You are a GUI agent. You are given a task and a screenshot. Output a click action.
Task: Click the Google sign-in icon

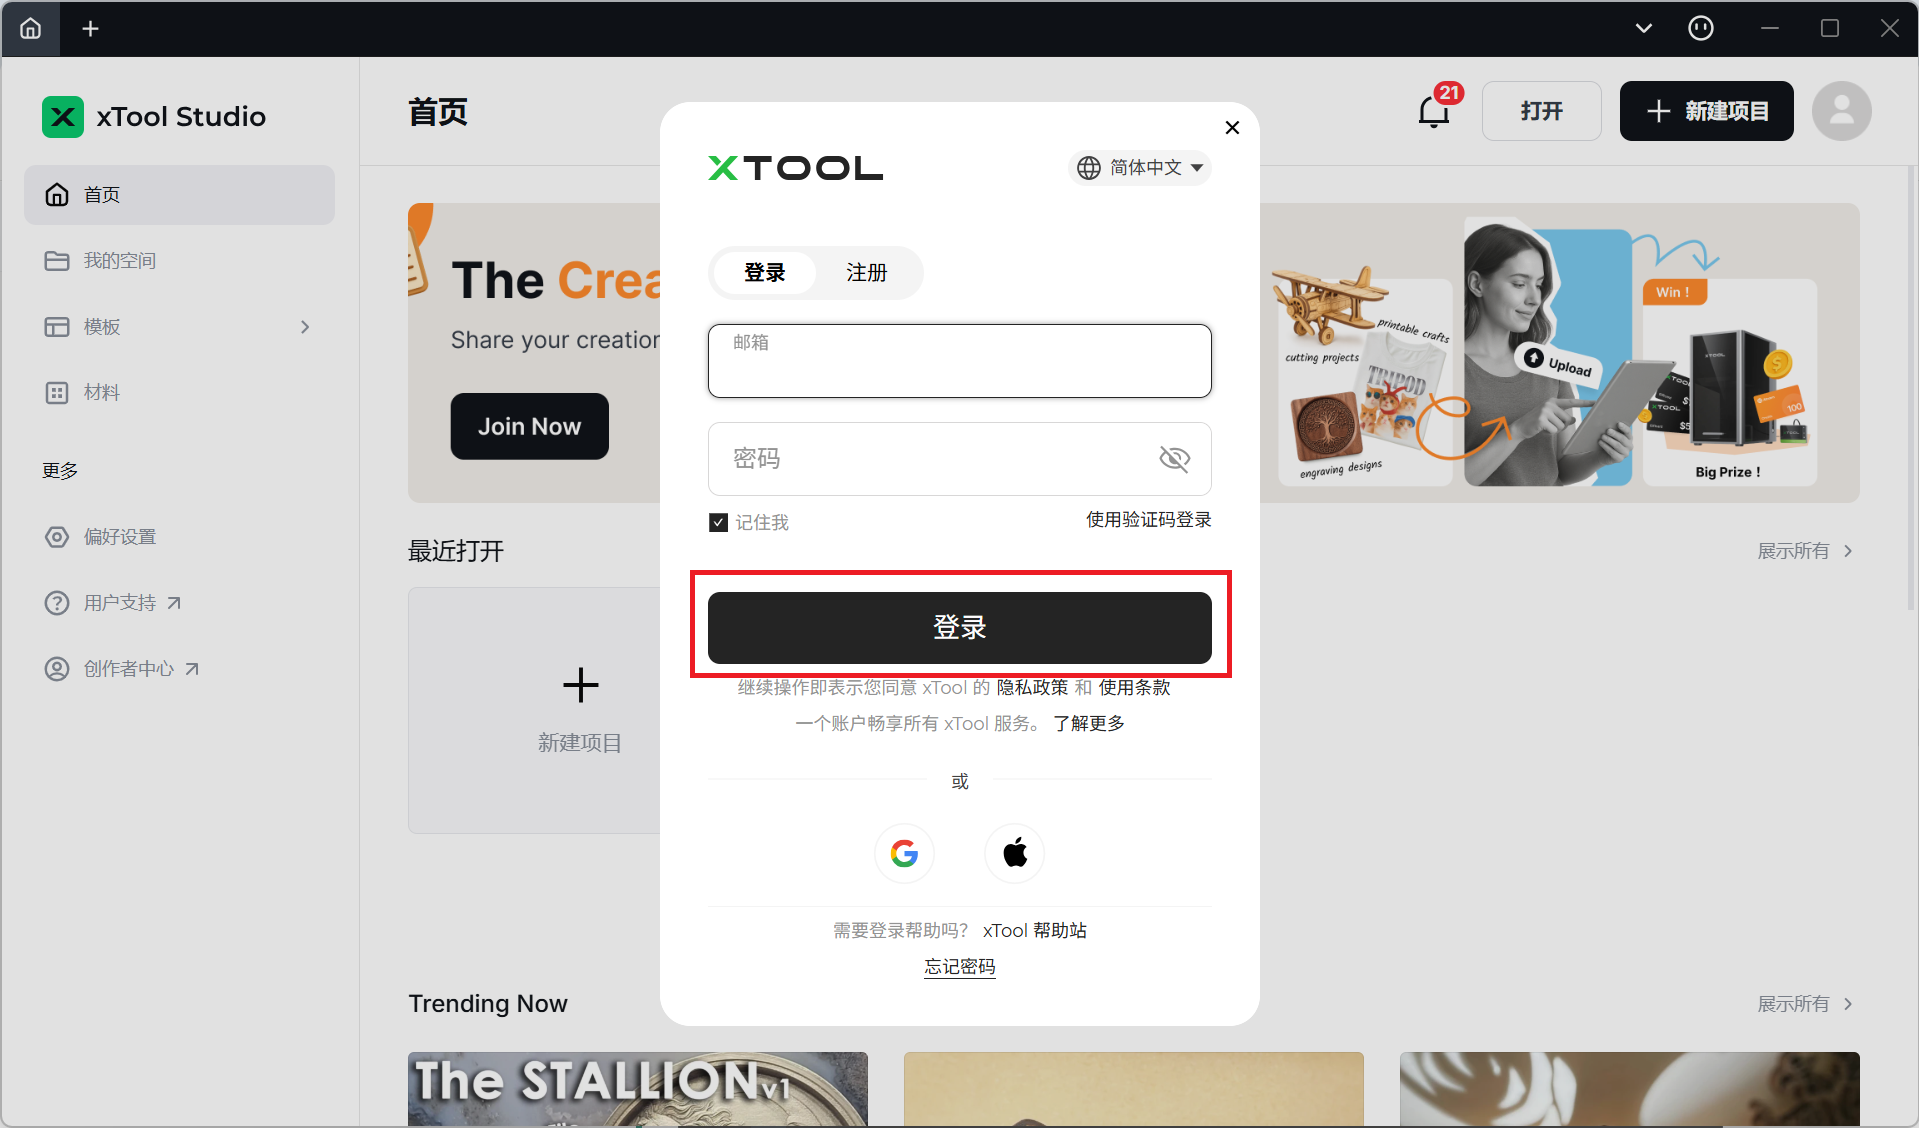(x=904, y=853)
